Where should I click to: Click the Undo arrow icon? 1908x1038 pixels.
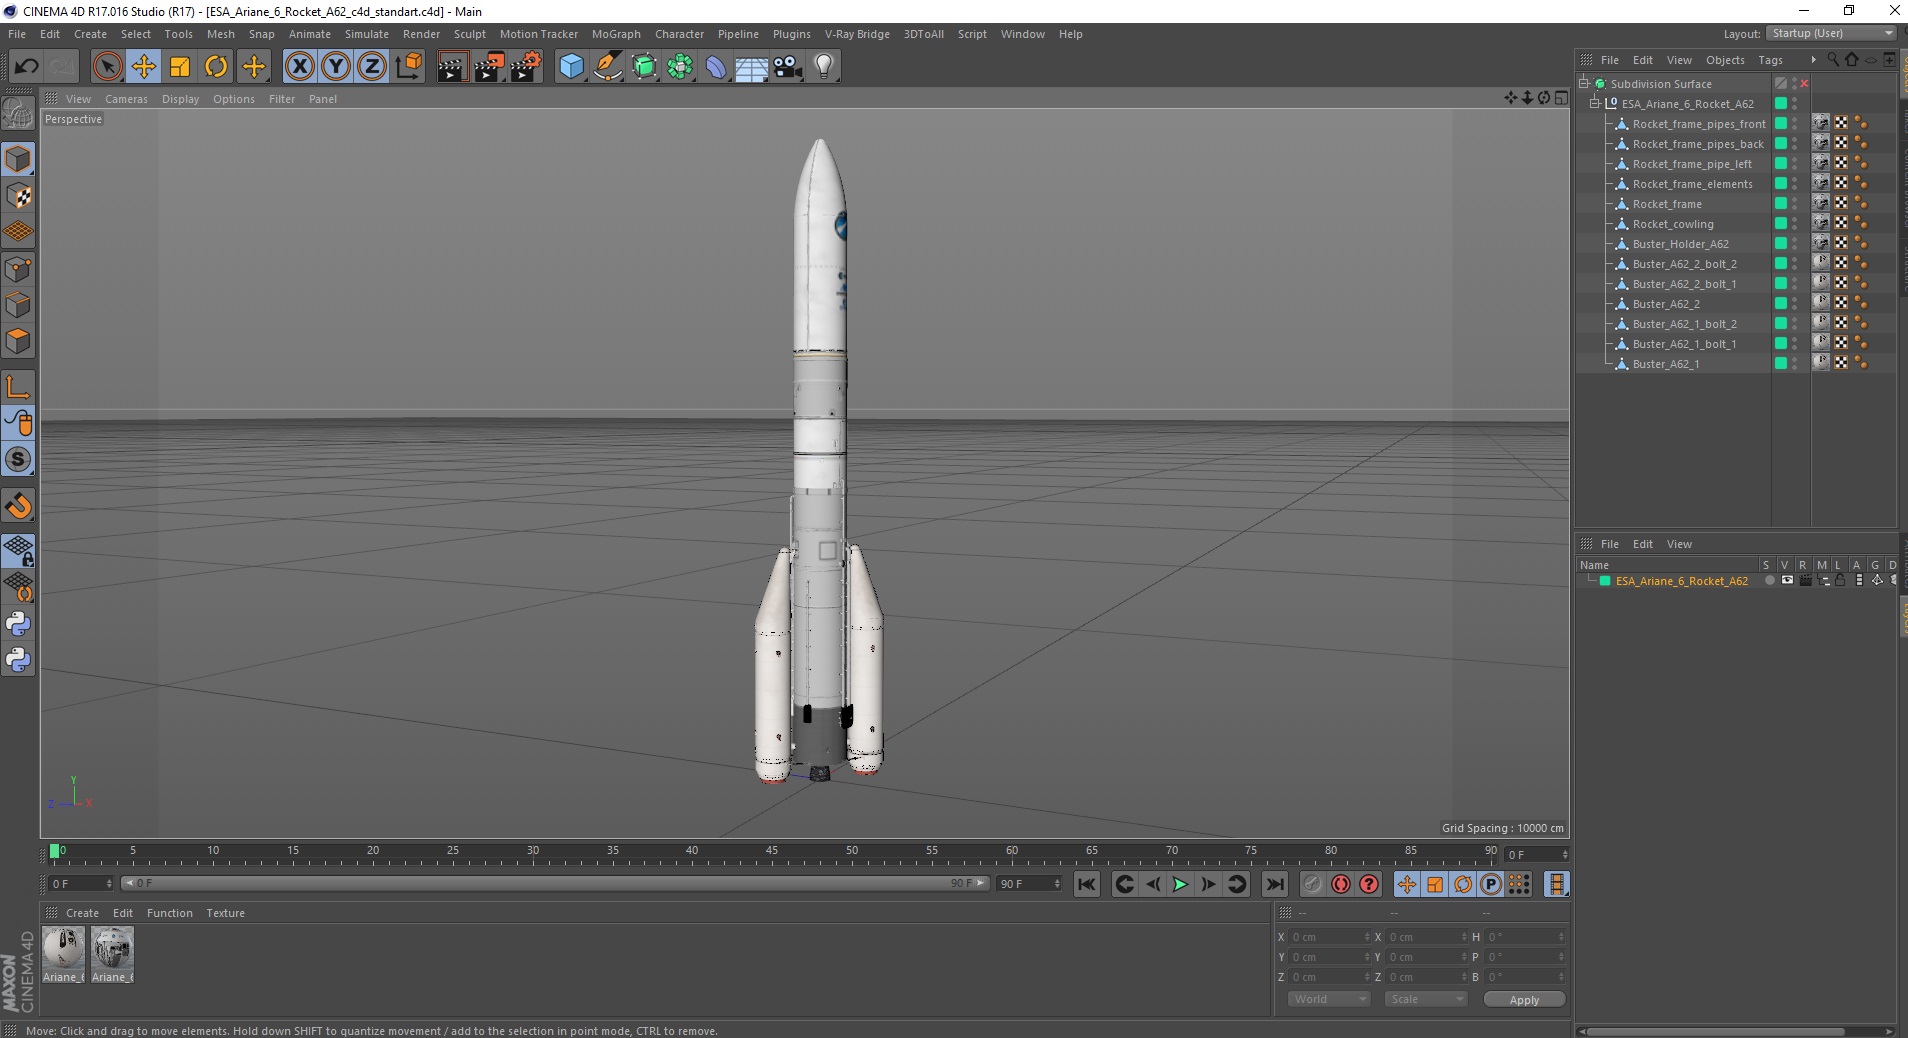(x=27, y=67)
